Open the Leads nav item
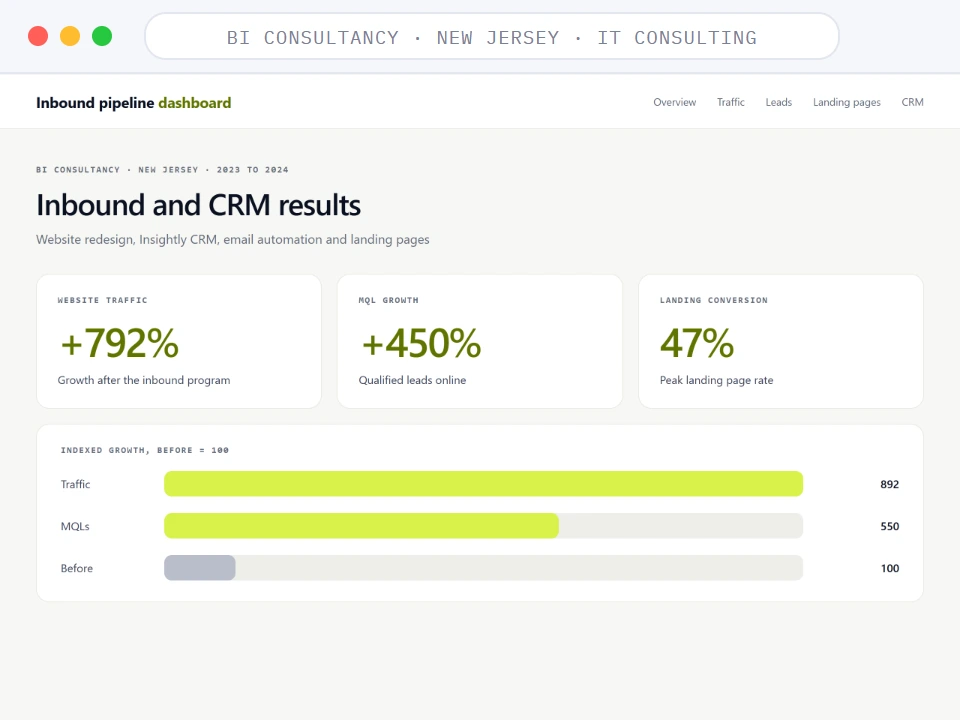 point(778,102)
